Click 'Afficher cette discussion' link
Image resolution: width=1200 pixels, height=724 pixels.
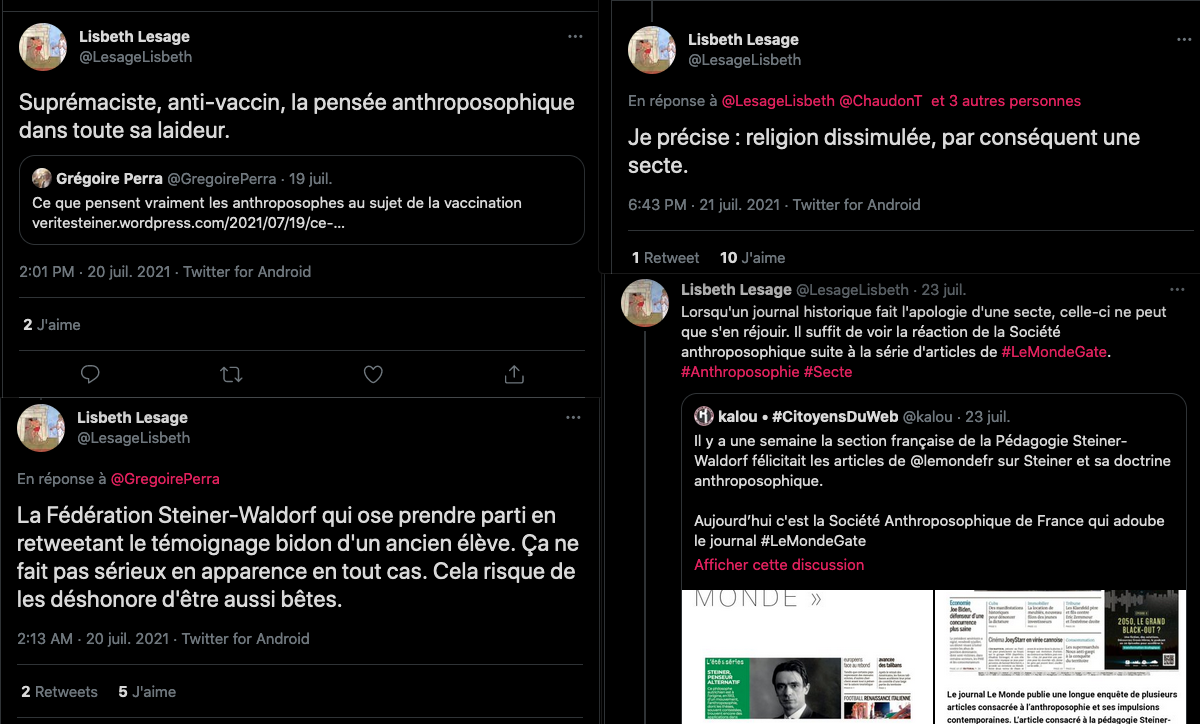click(x=779, y=564)
